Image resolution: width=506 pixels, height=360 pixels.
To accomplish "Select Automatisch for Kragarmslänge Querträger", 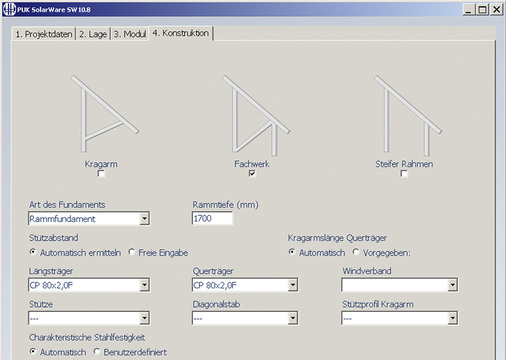I will (292, 252).
